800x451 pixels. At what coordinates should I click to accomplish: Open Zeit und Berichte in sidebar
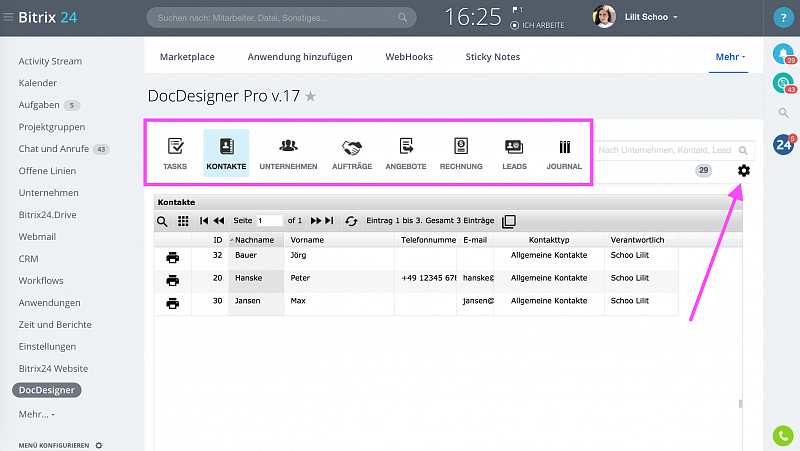(55, 324)
